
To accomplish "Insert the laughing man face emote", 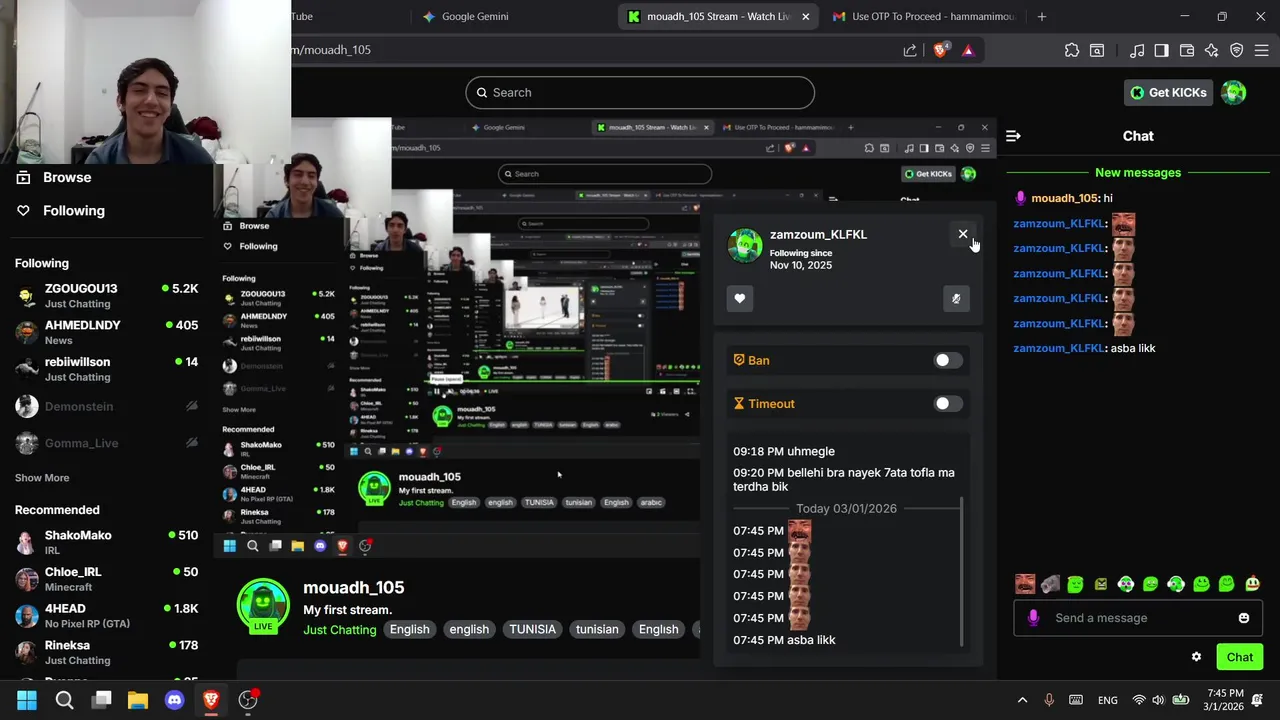I will pos(1025,584).
